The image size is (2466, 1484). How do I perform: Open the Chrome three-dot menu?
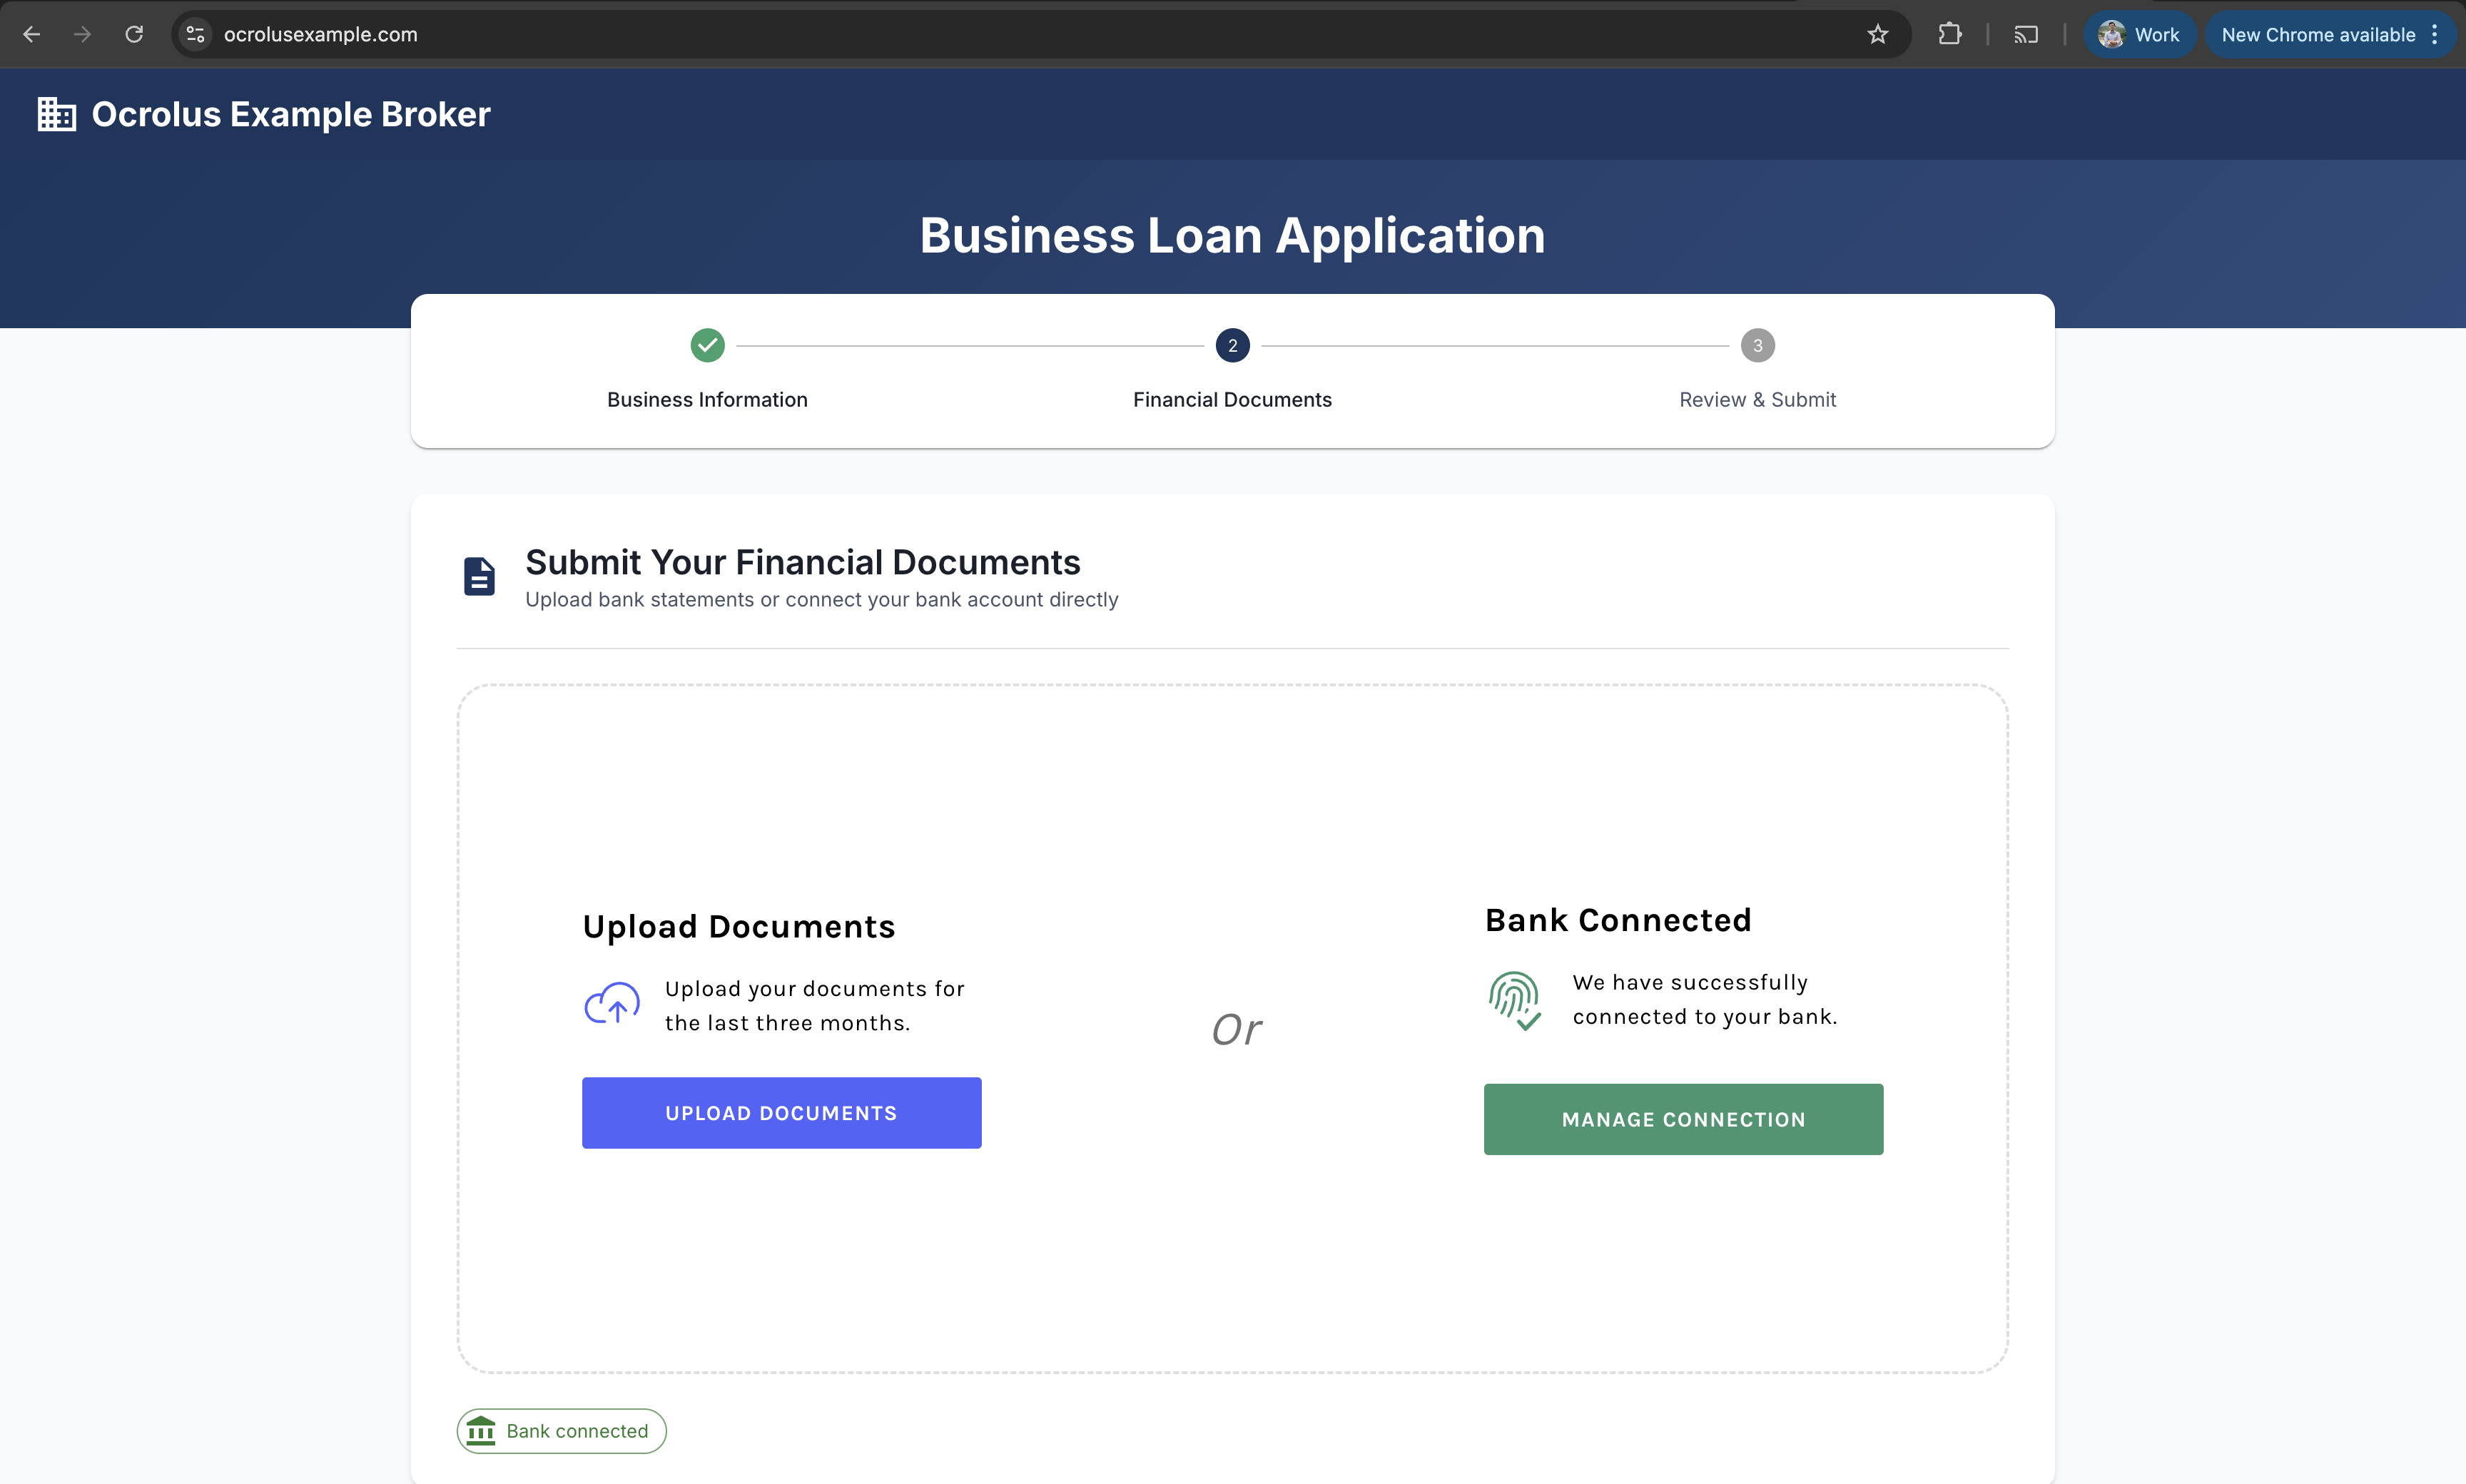2436,33
